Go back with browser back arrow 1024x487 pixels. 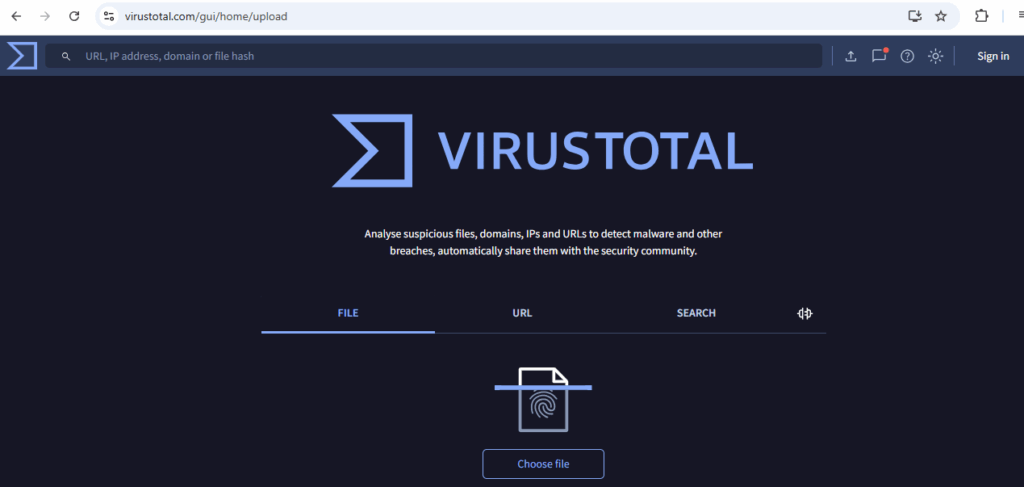click(16, 16)
